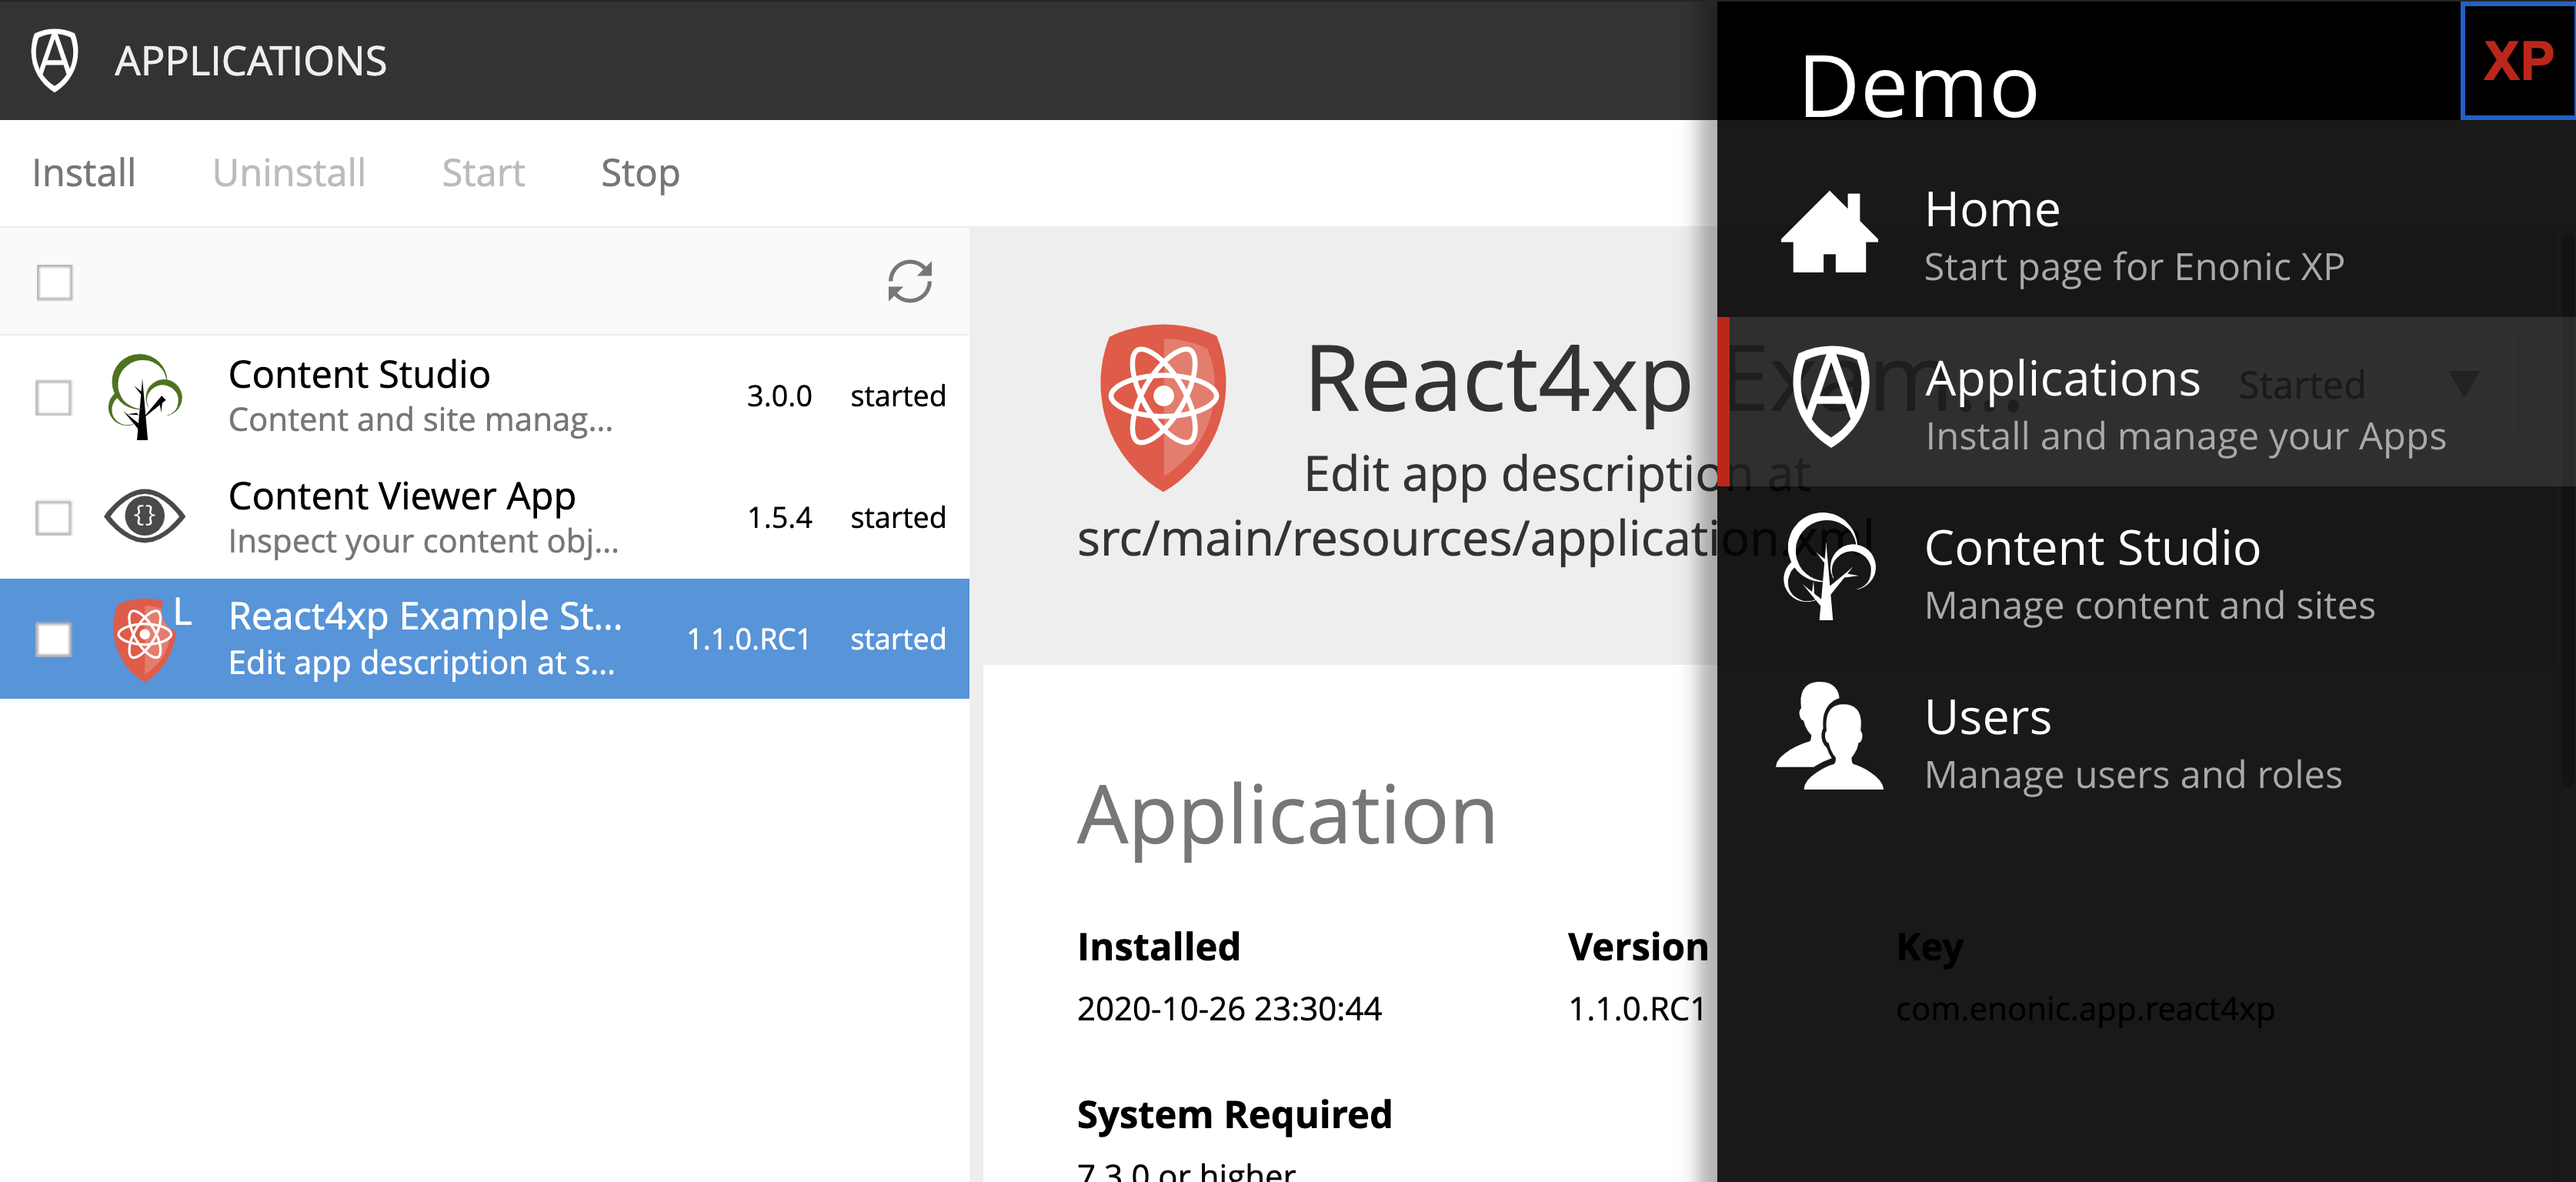The image size is (2576, 1182).
Task: Click the Applications shield icon in launcher
Action: pos(1830,396)
